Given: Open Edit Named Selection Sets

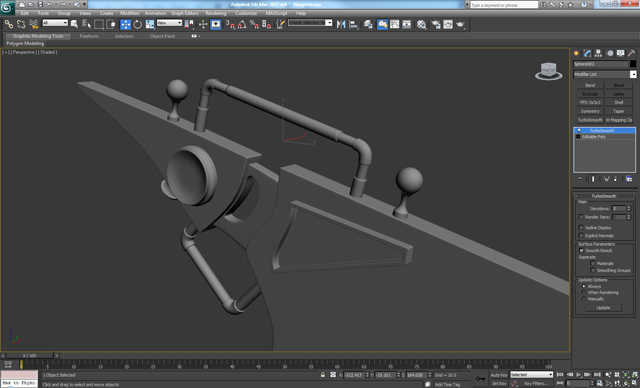Looking at the screenshot, I should point(280,24).
